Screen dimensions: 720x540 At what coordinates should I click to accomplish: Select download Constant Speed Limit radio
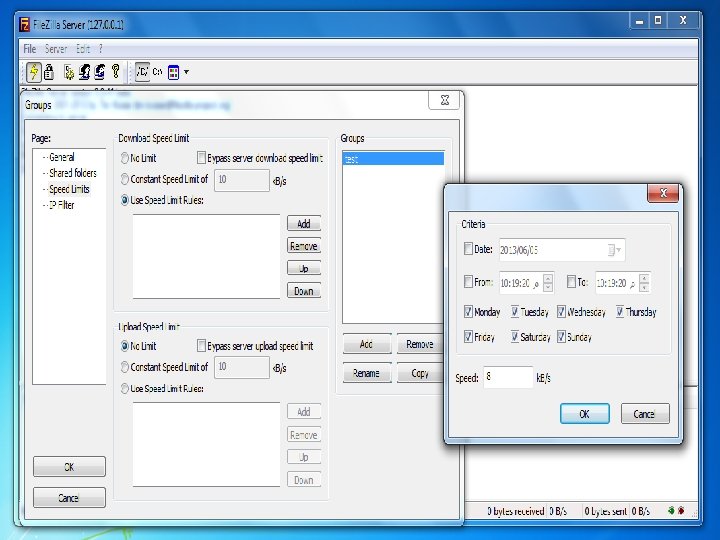tap(124, 179)
